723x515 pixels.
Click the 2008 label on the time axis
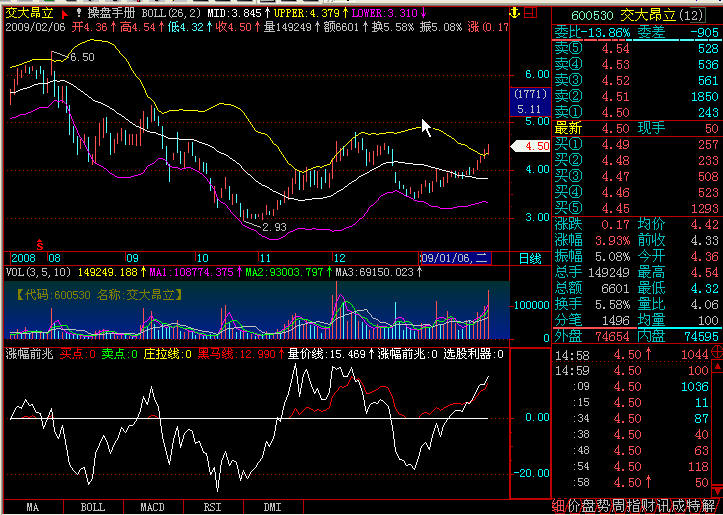[24, 258]
